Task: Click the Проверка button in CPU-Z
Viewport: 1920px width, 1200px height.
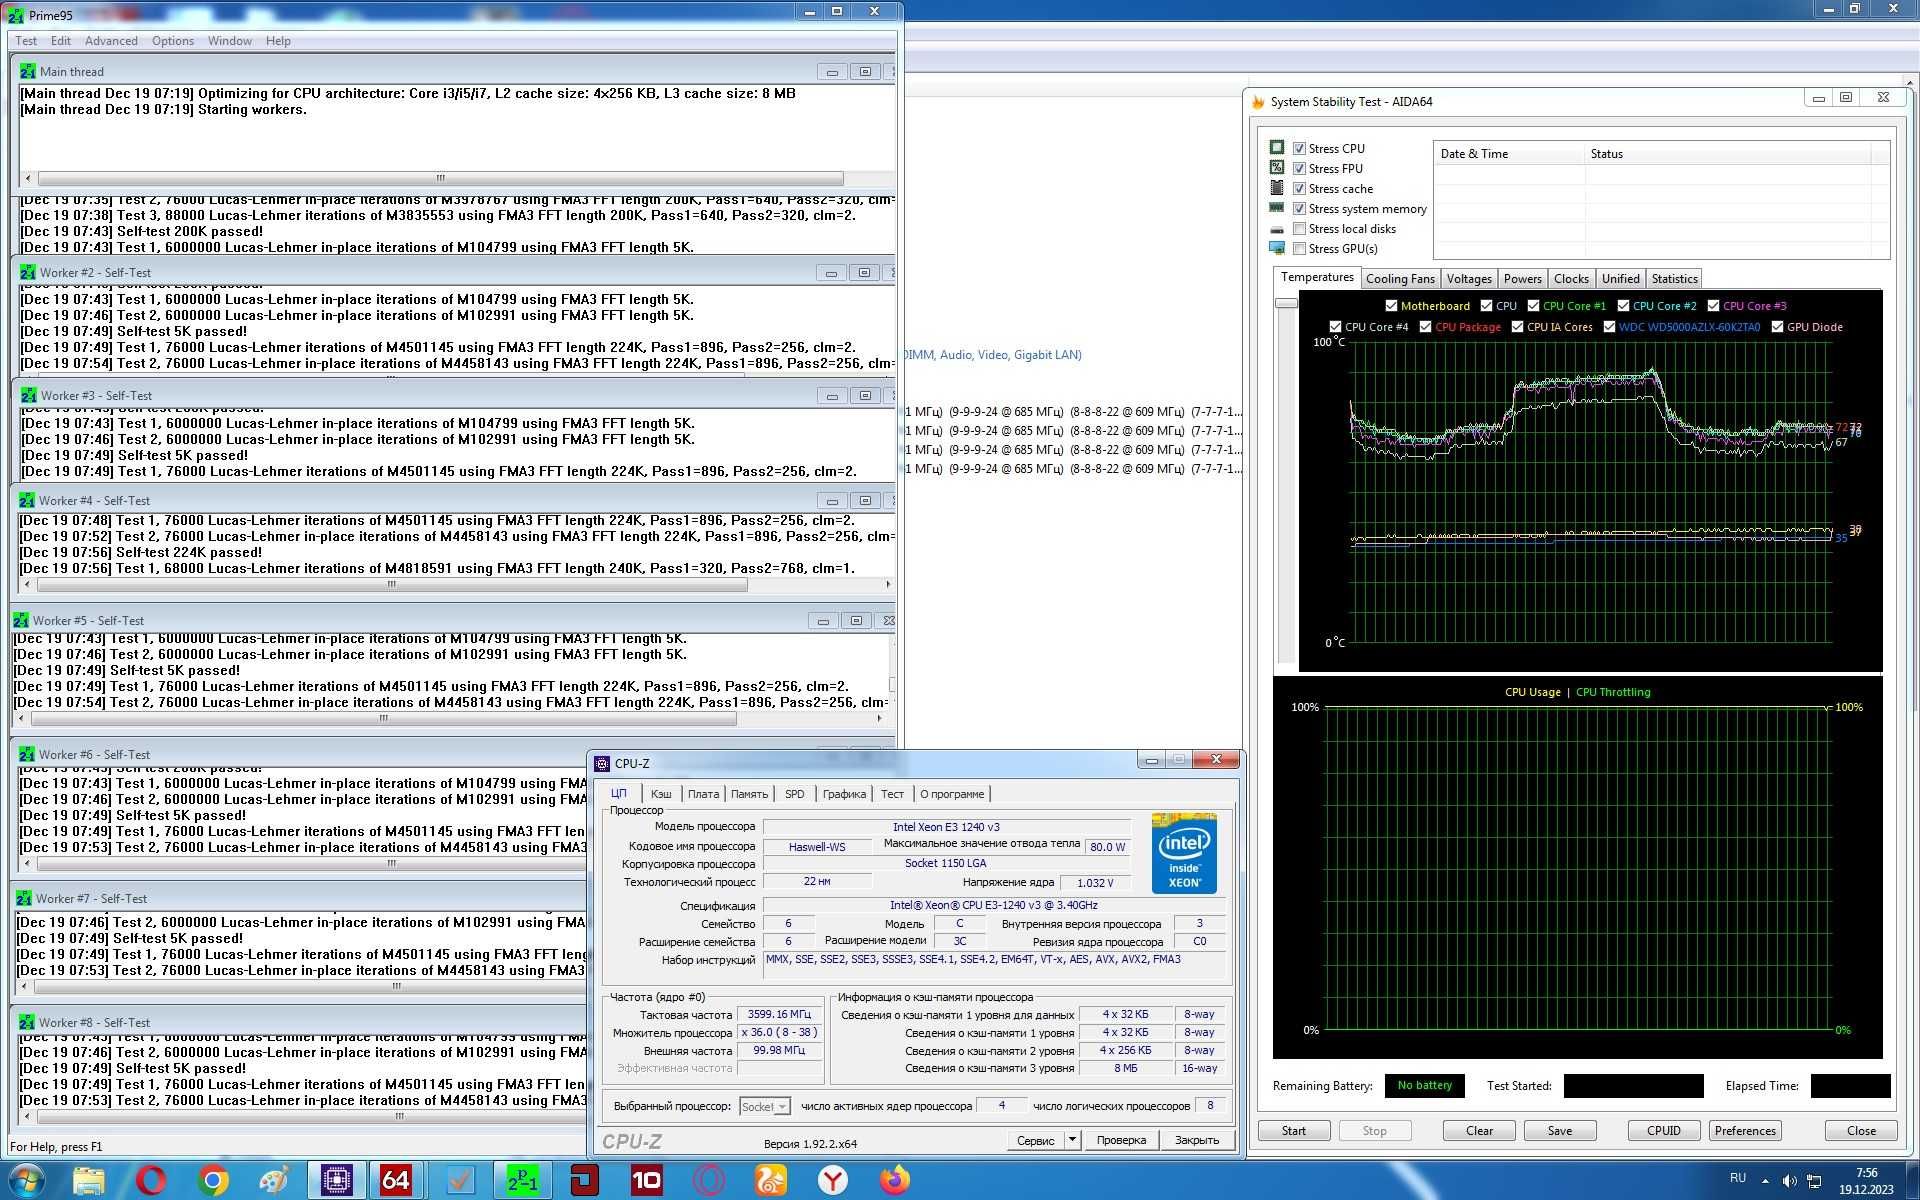Action: (x=1121, y=1140)
